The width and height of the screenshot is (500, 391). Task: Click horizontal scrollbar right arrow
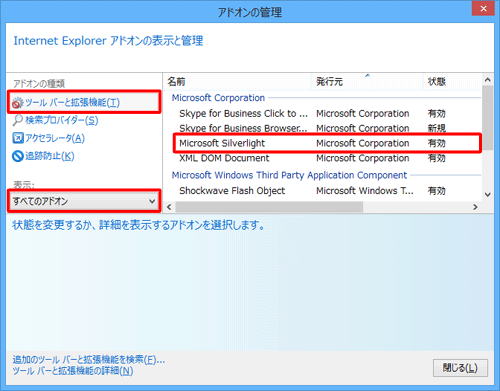(x=475, y=207)
